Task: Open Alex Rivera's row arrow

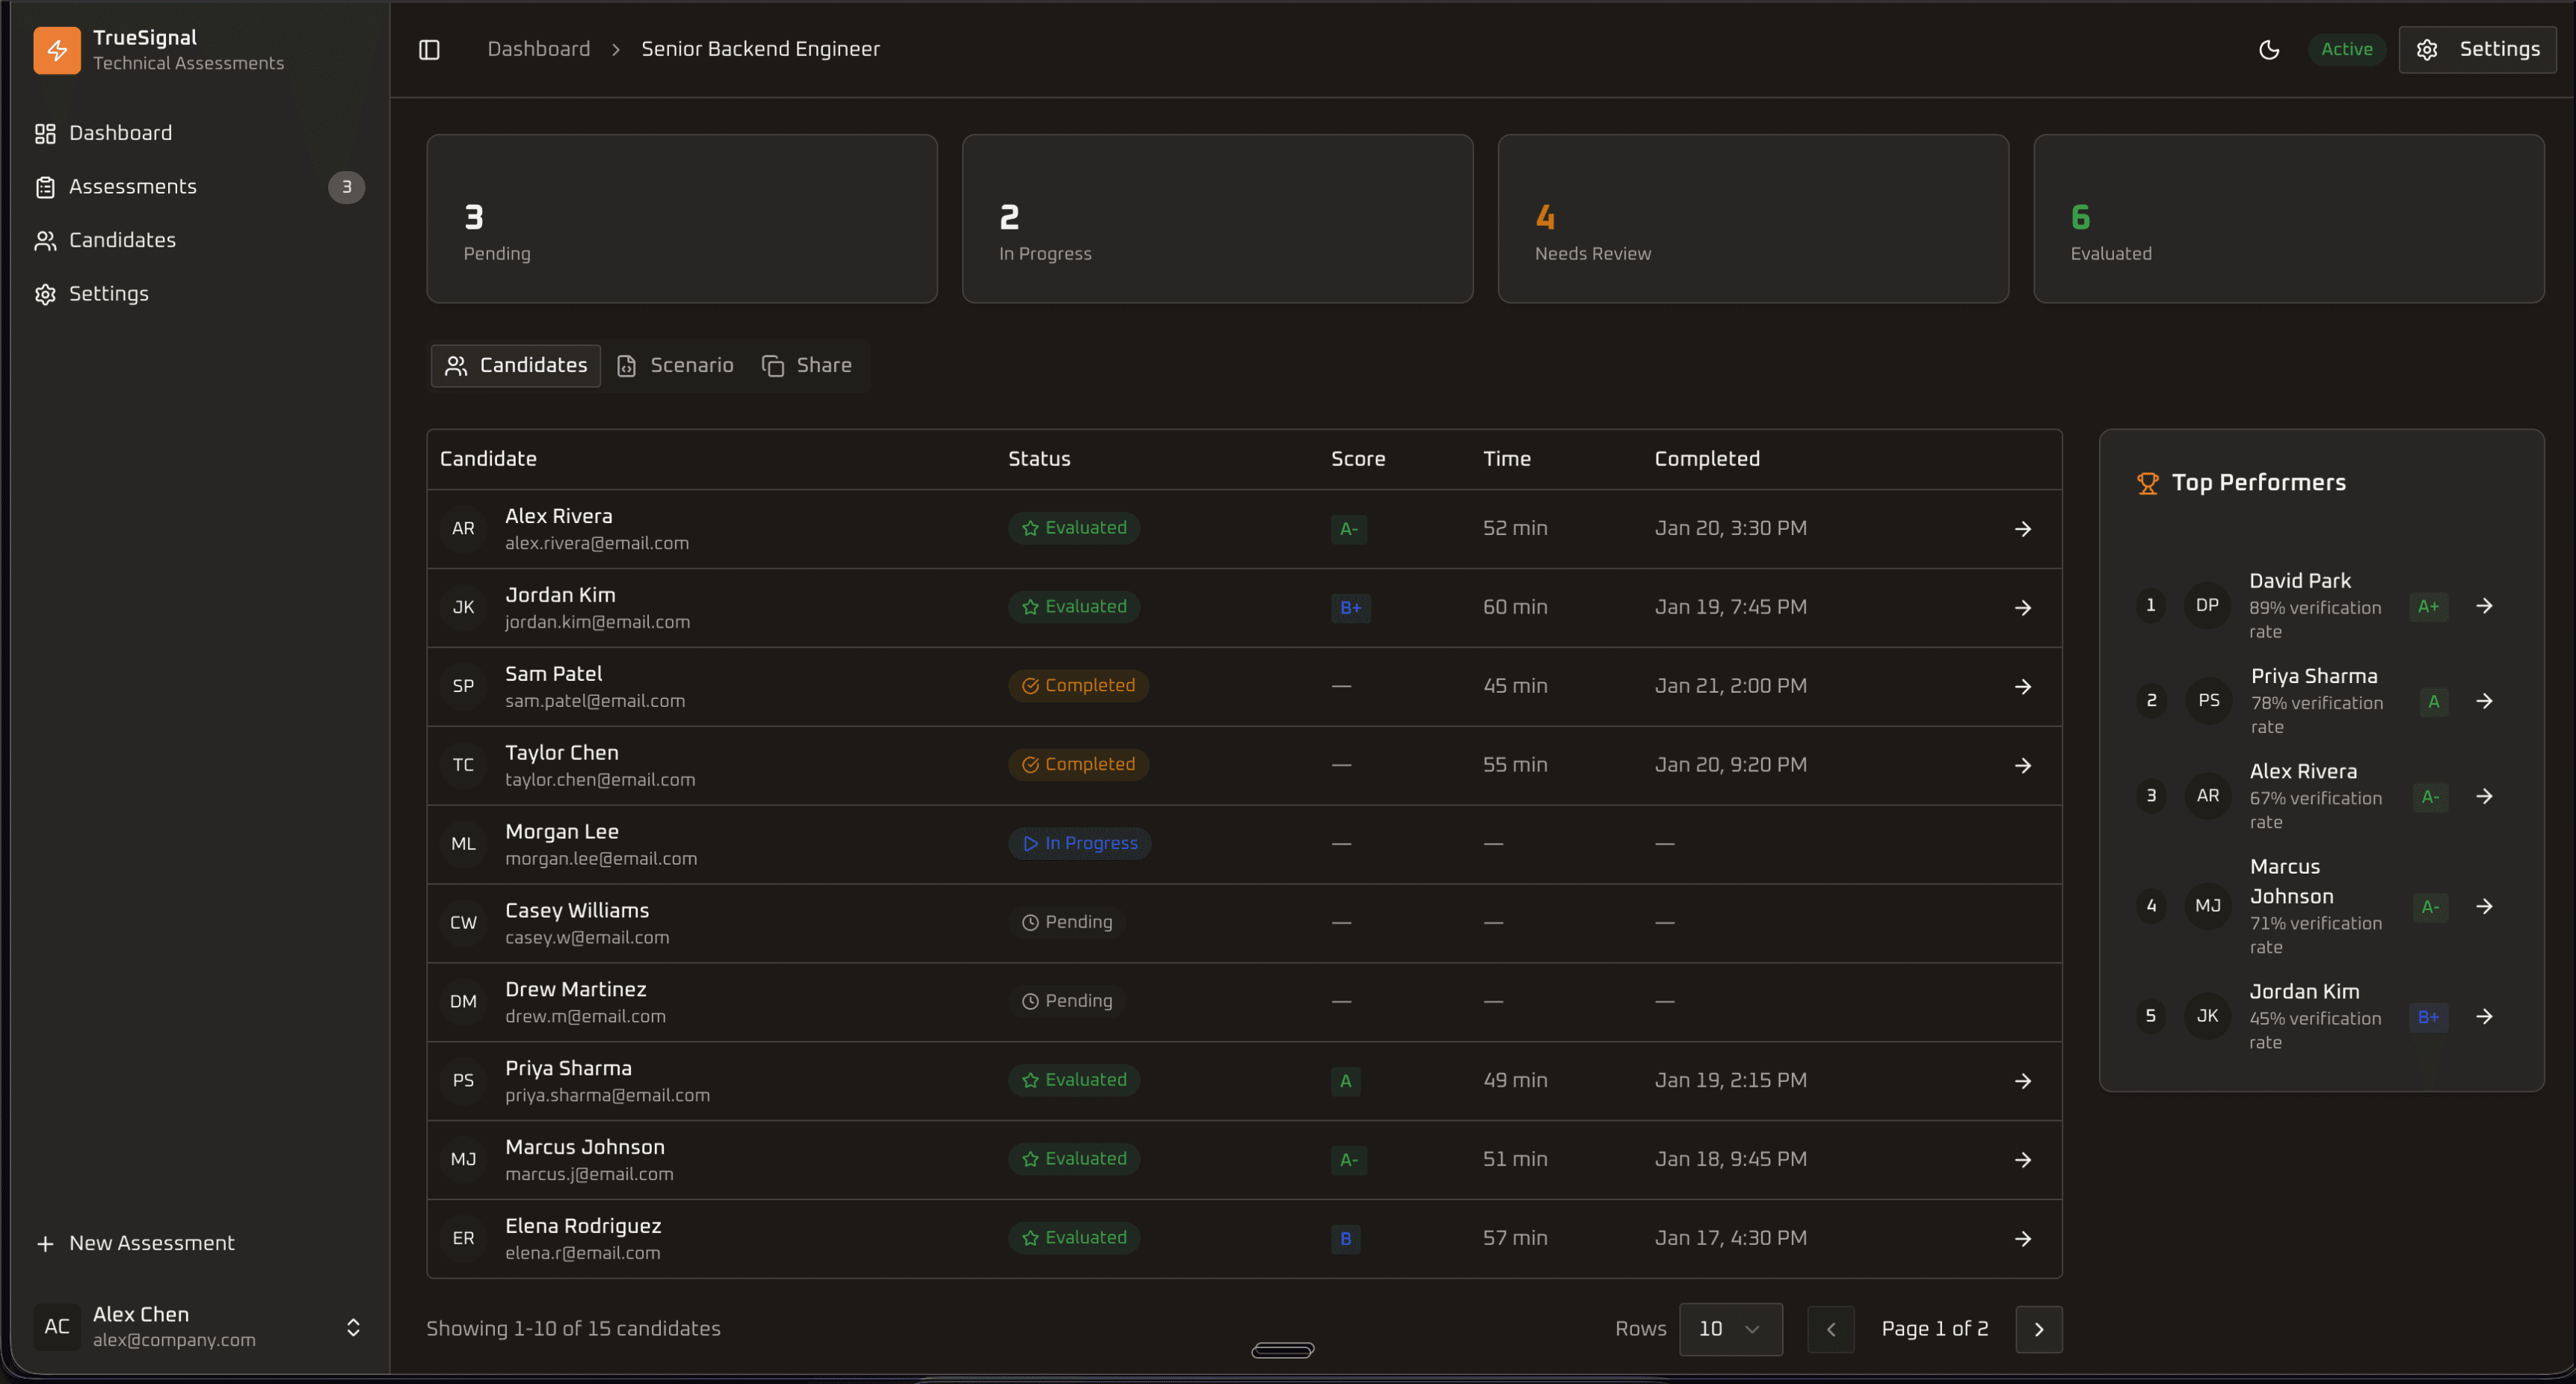Action: (x=2022, y=528)
